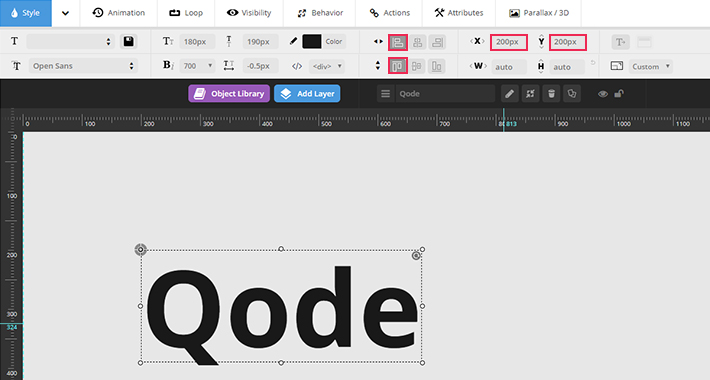This screenshot has height=380, width=710.
Task: Open the Parallax / 3D tab
Action: (539, 13)
